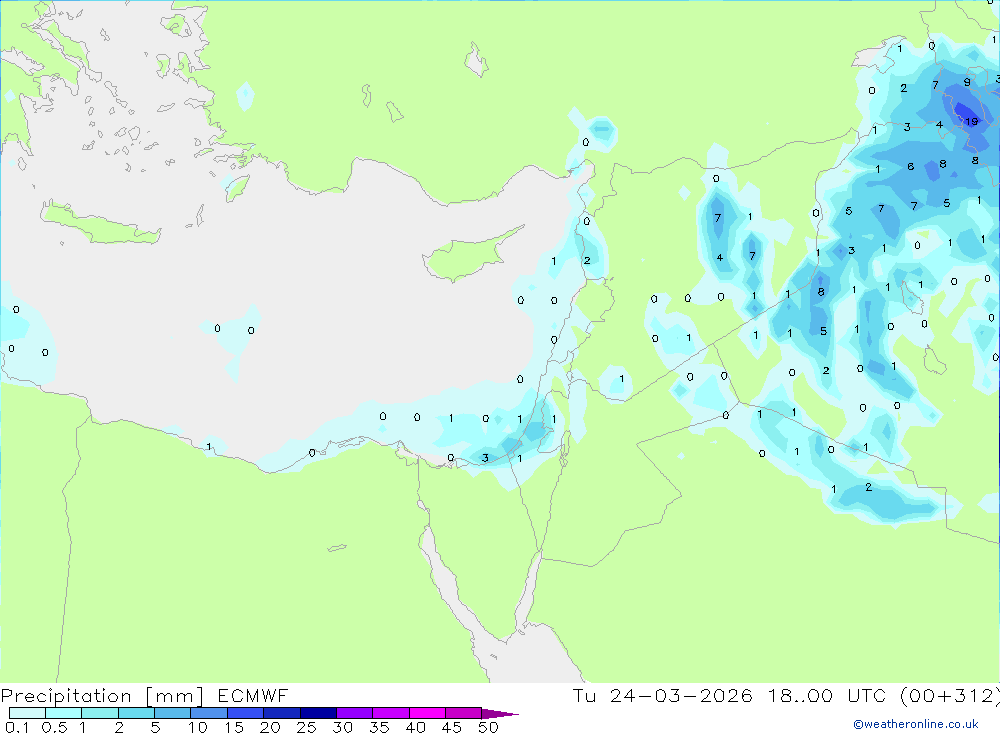Click the '6' precipitation value on the map
This screenshot has width=1000, height=733.
coord(911,167)
